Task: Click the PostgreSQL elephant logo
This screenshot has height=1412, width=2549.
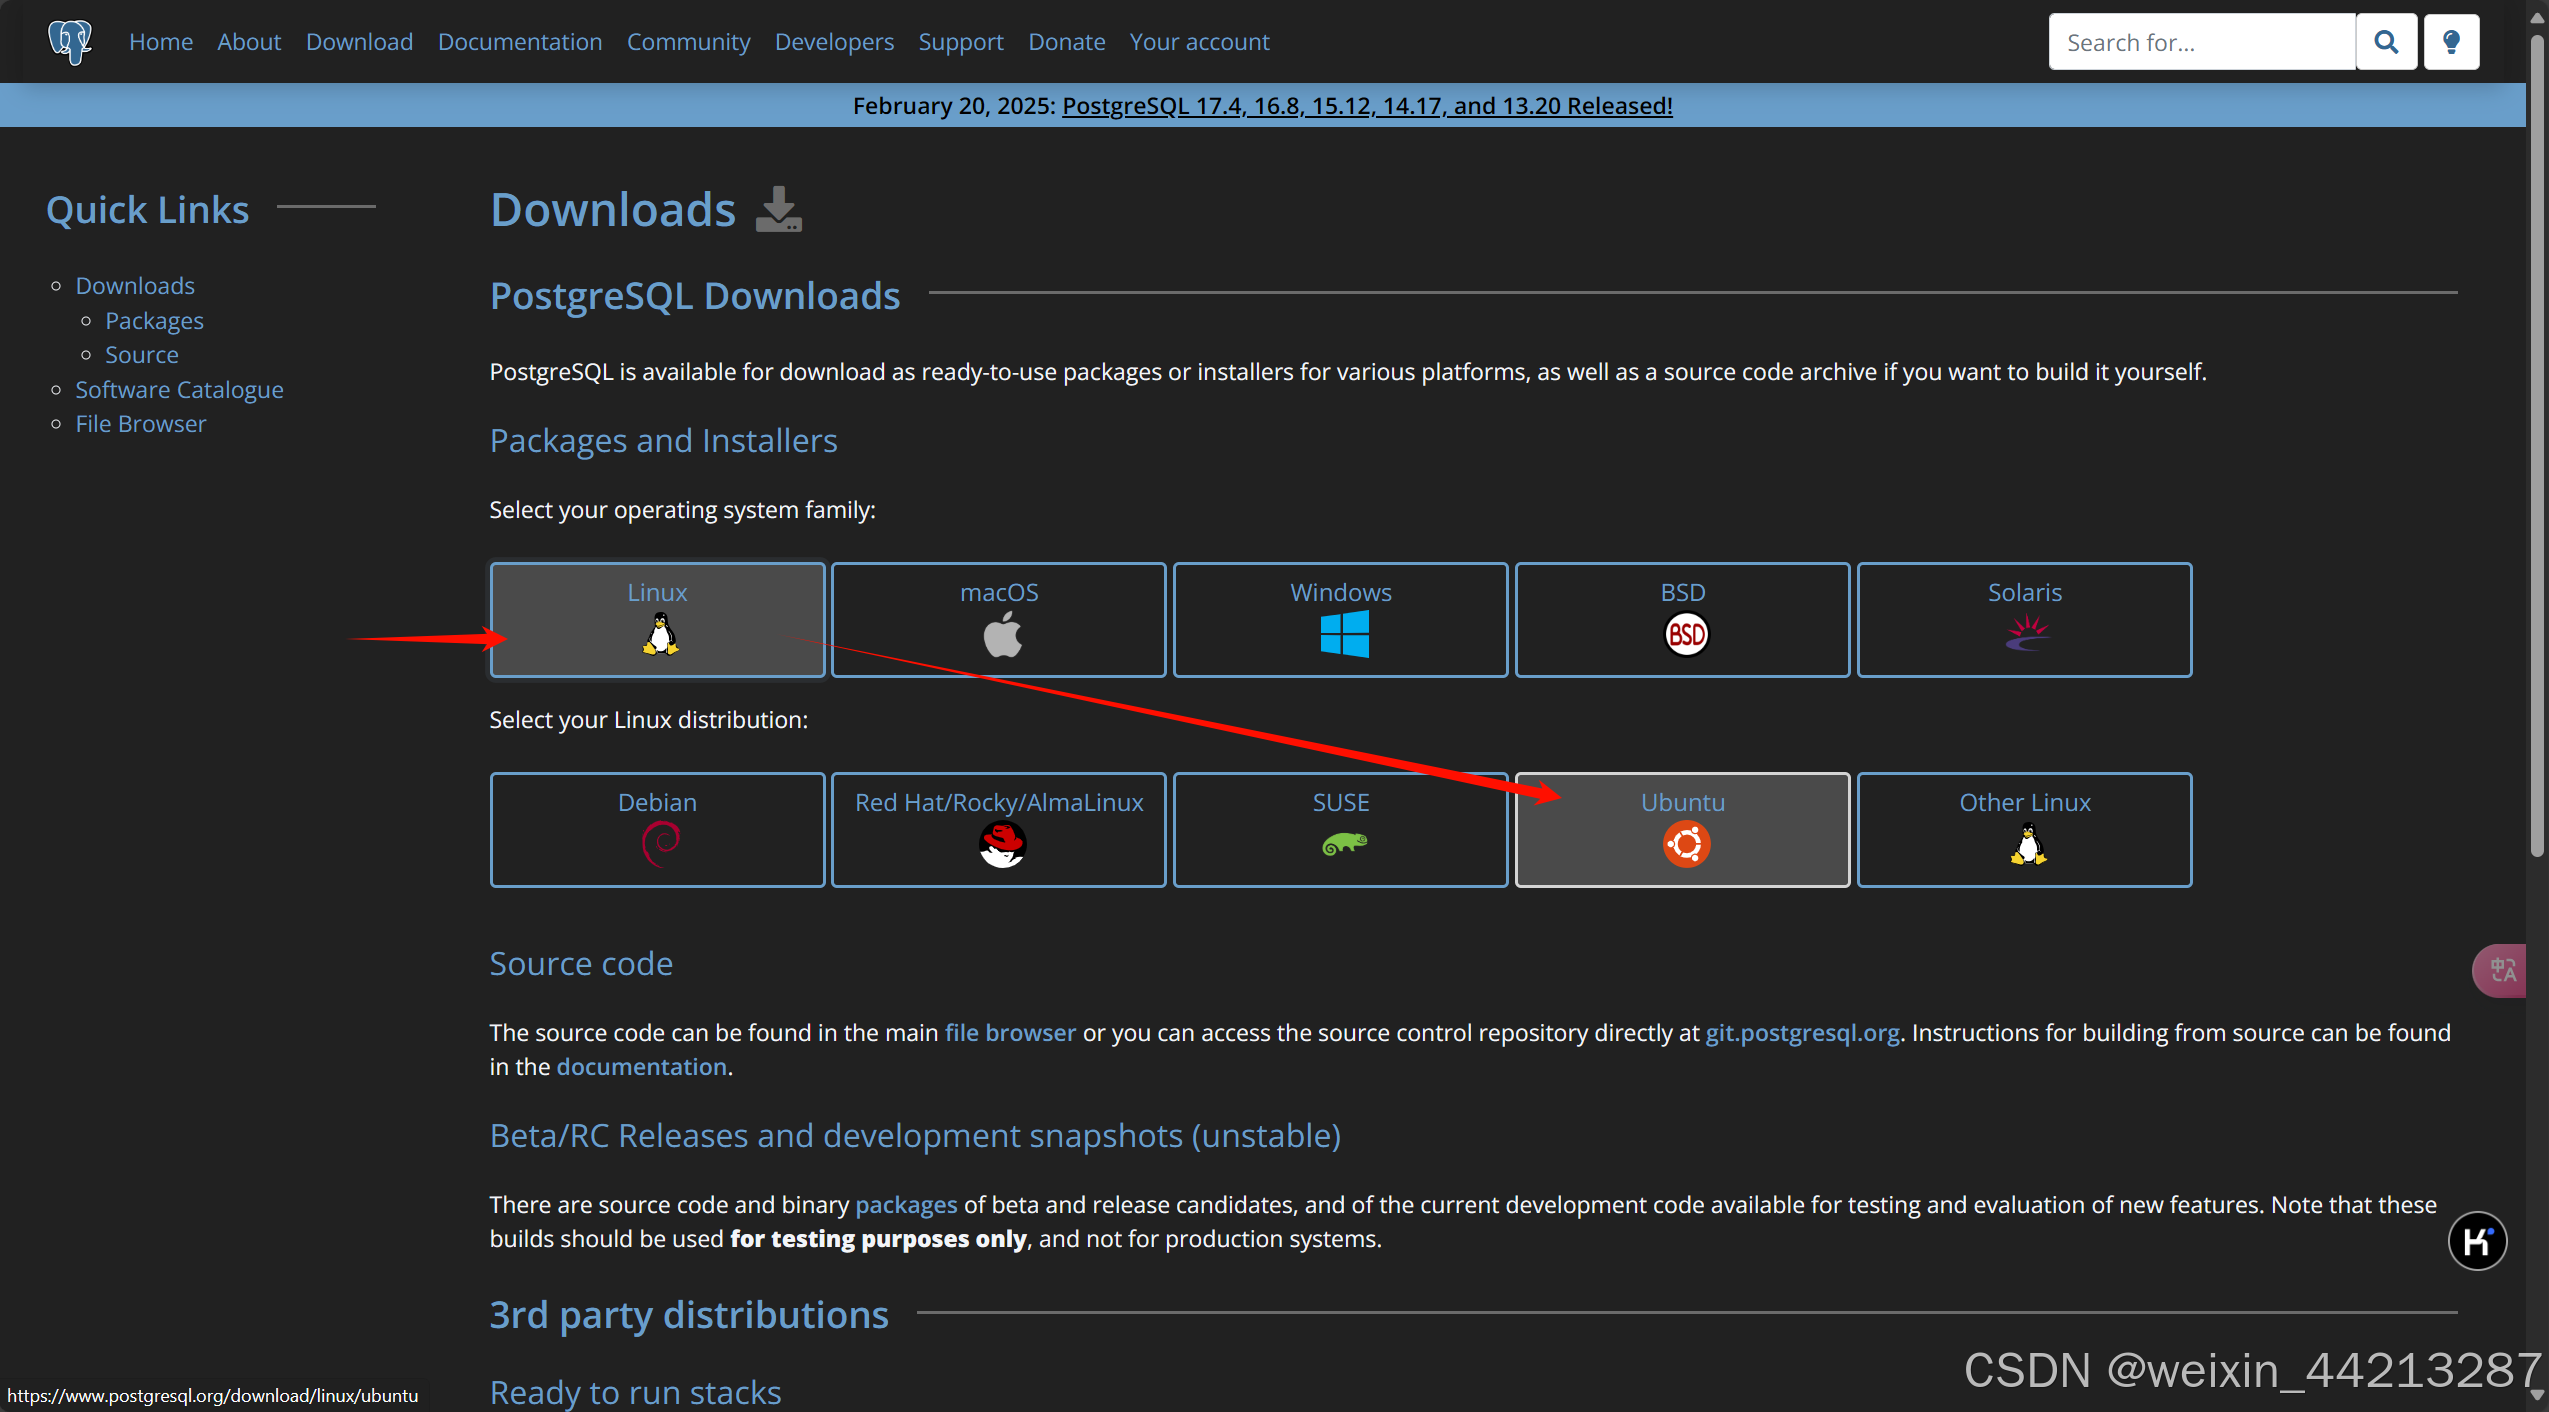Action: coord(70,42)
